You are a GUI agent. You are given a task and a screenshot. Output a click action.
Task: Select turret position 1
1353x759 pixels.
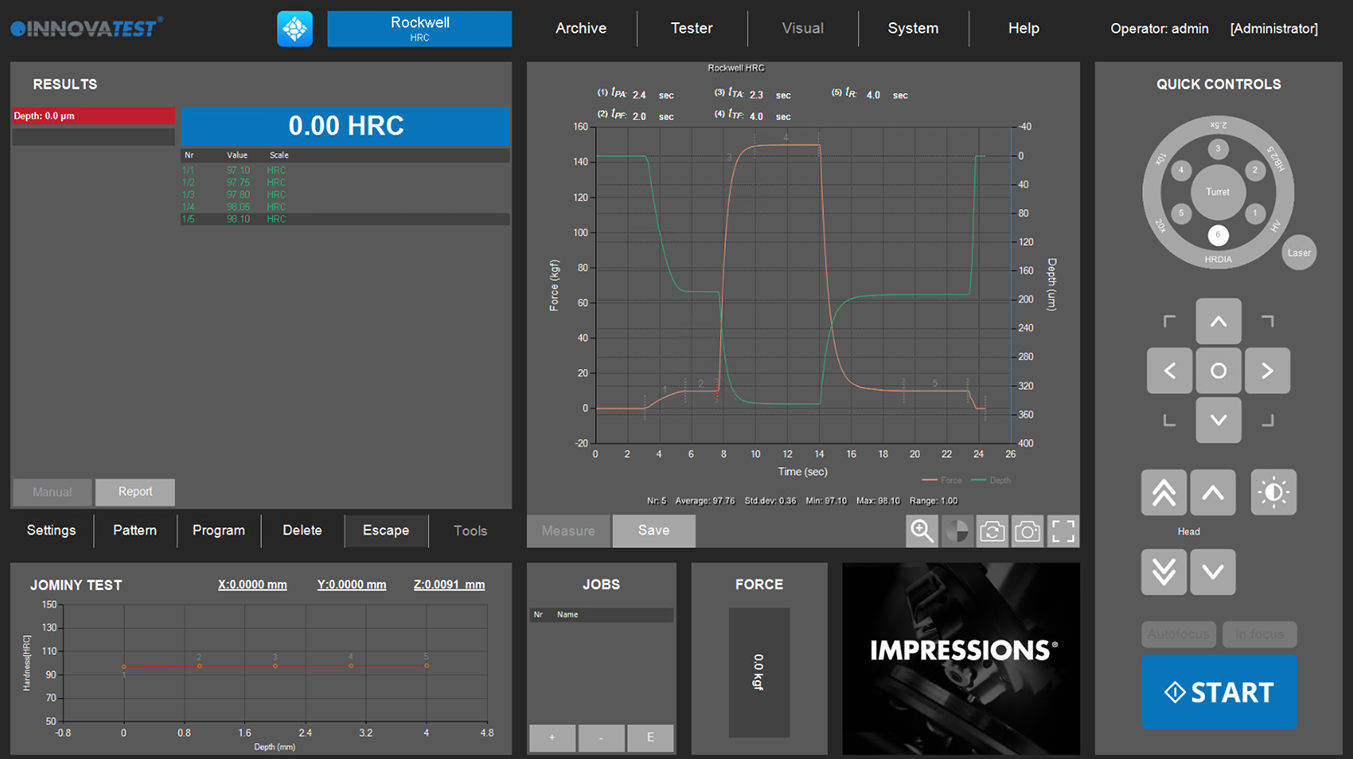pos(1254,213)
